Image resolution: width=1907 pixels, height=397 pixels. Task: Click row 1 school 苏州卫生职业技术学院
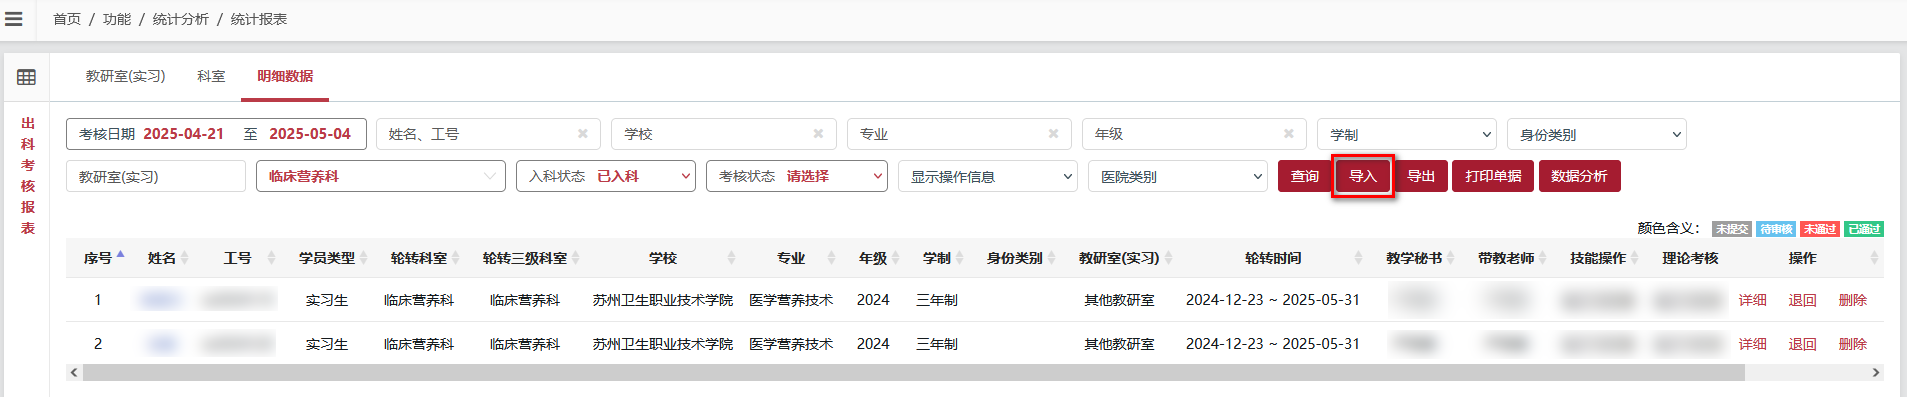pos(663,300)
